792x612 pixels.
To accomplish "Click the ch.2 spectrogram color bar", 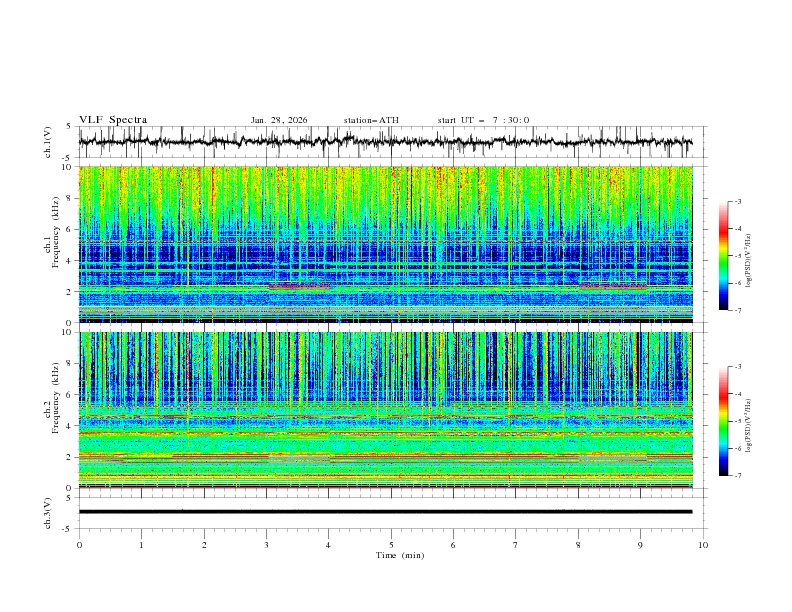I will (724, 421).
